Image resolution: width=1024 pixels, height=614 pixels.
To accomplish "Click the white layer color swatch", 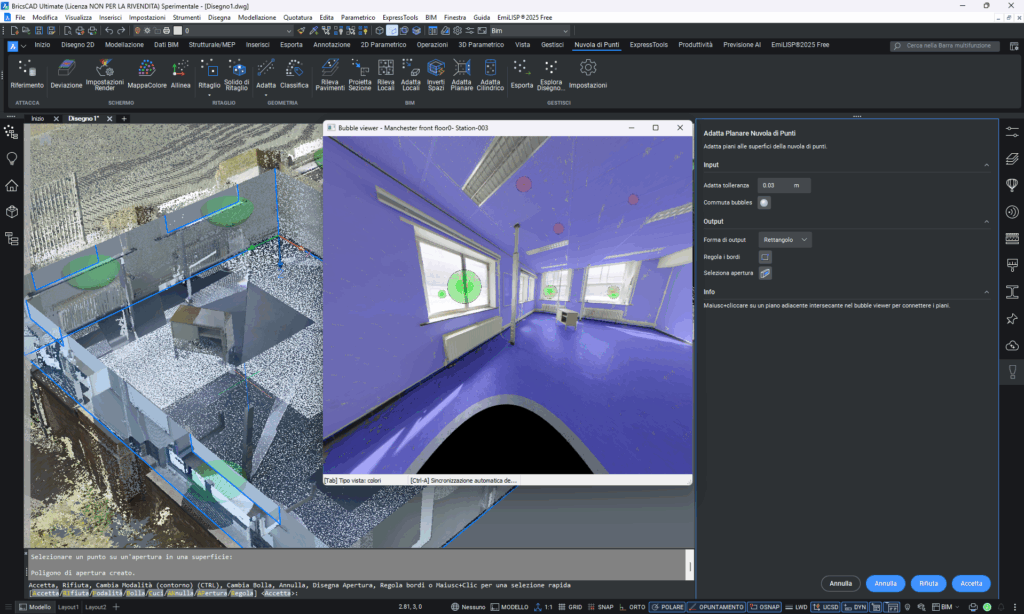I will pyautogui.click(x=177, y=31).
